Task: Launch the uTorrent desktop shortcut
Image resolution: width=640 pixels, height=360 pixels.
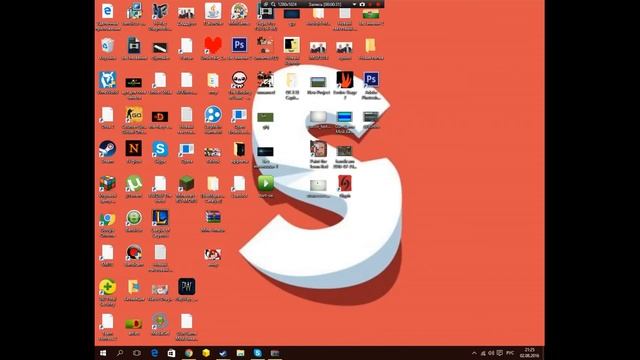Action: [134, 184]
